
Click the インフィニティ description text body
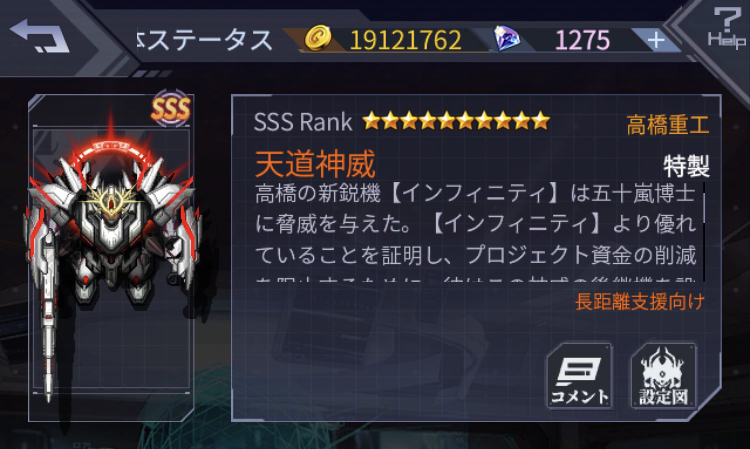pos(475,232)
